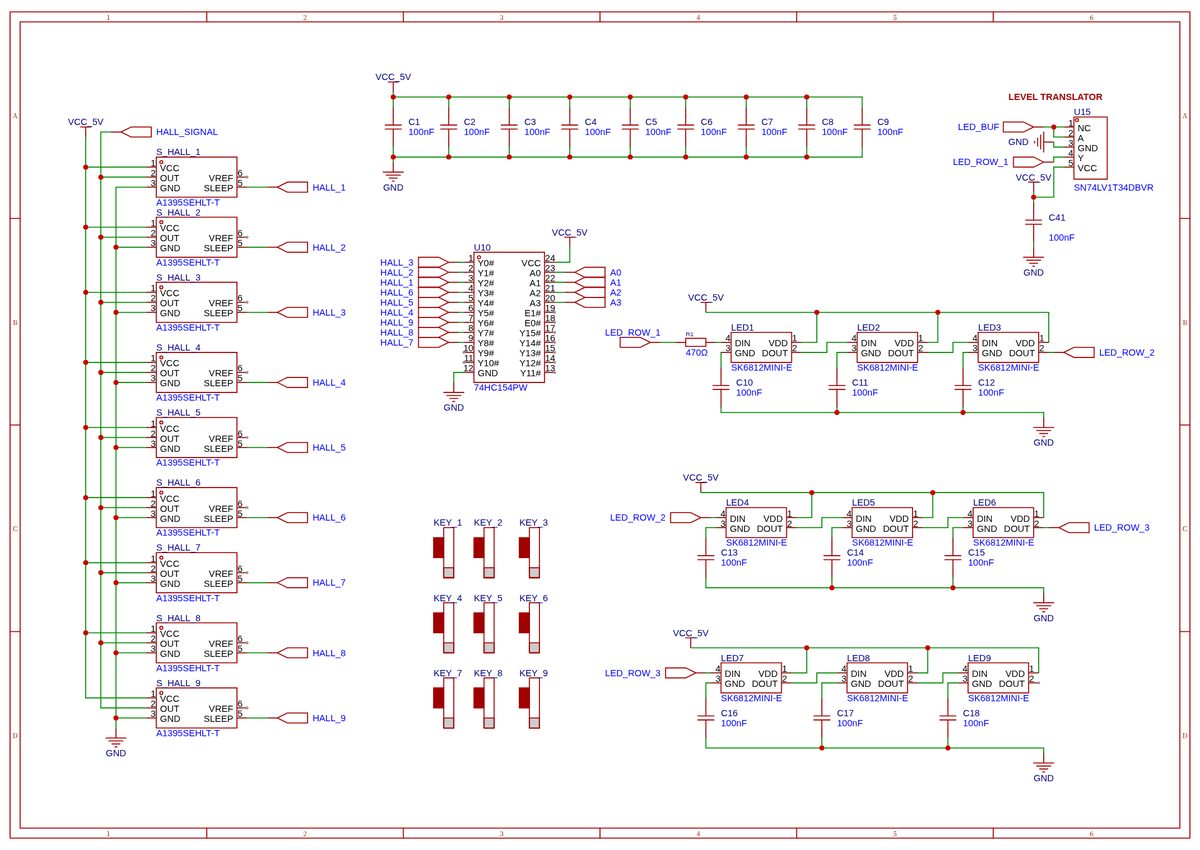
Task: Select the LED1 SK6812MINI-E symbol
Action: tap(761, 347)
